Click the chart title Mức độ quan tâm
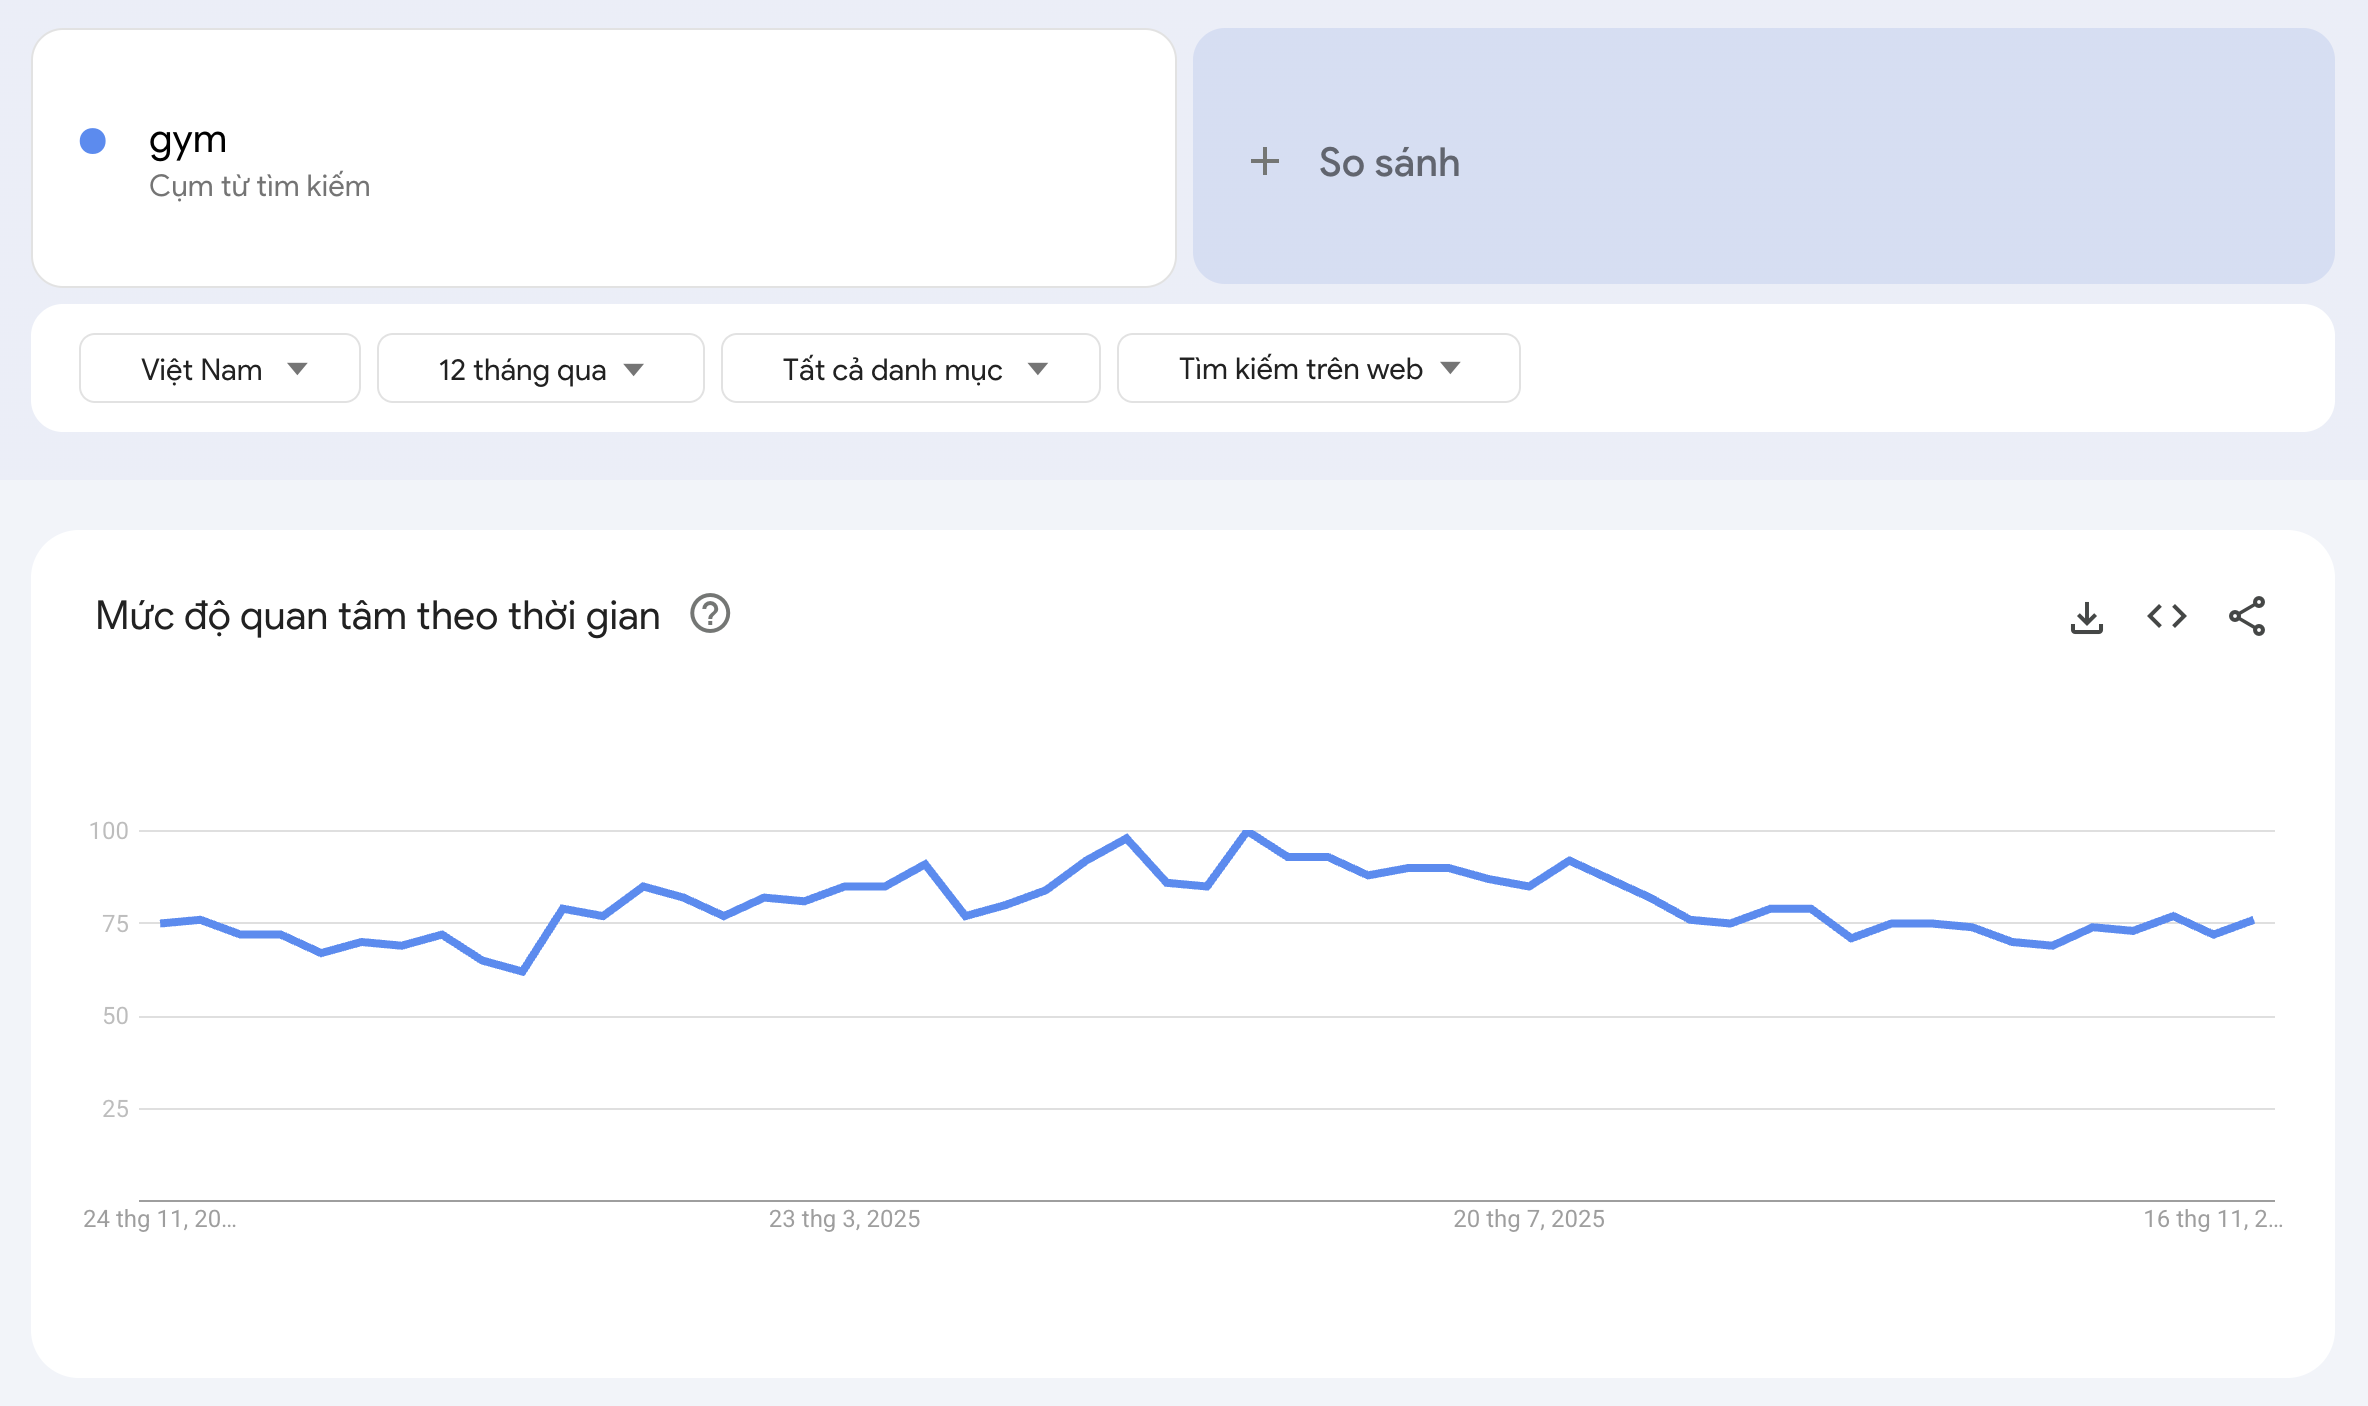 tap(377, 616)
